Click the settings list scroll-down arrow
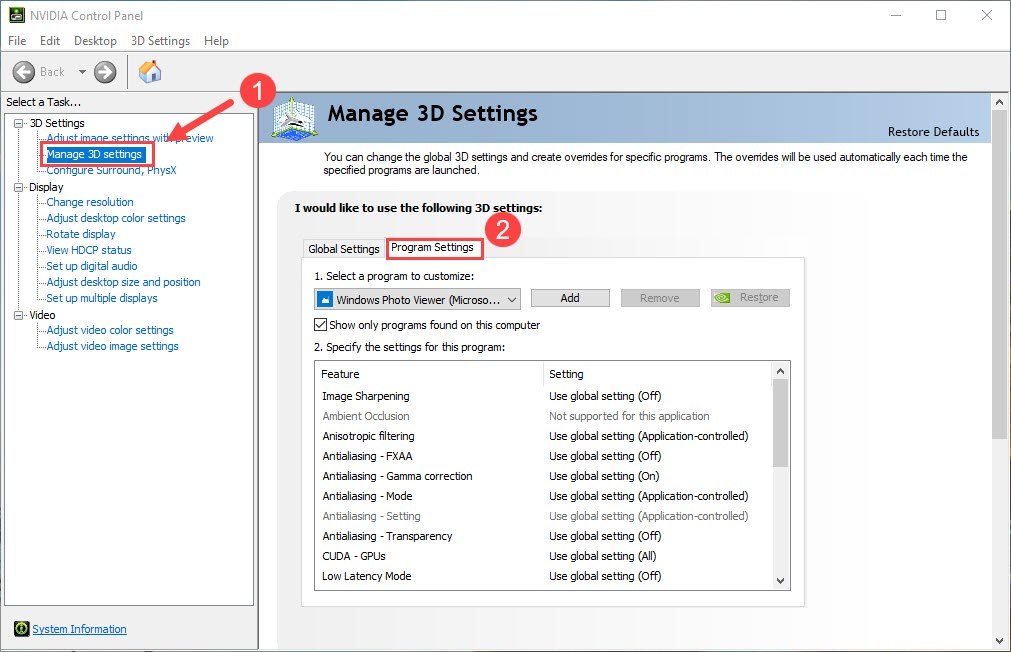The width and height of the screenshot is (1011, 652). pos(780,580)
